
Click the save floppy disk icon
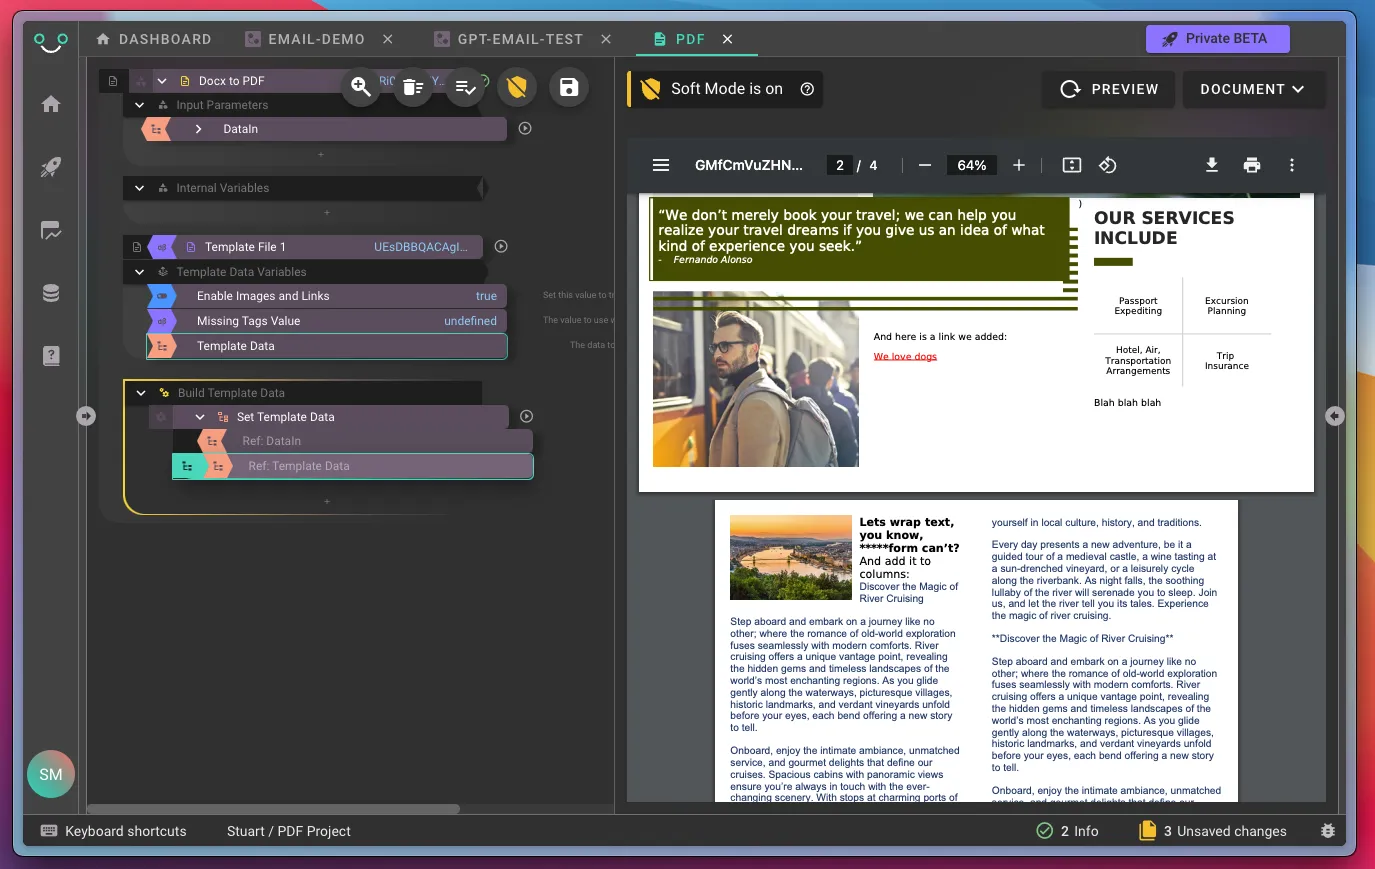pyautogui.click(x=569, y=87)
